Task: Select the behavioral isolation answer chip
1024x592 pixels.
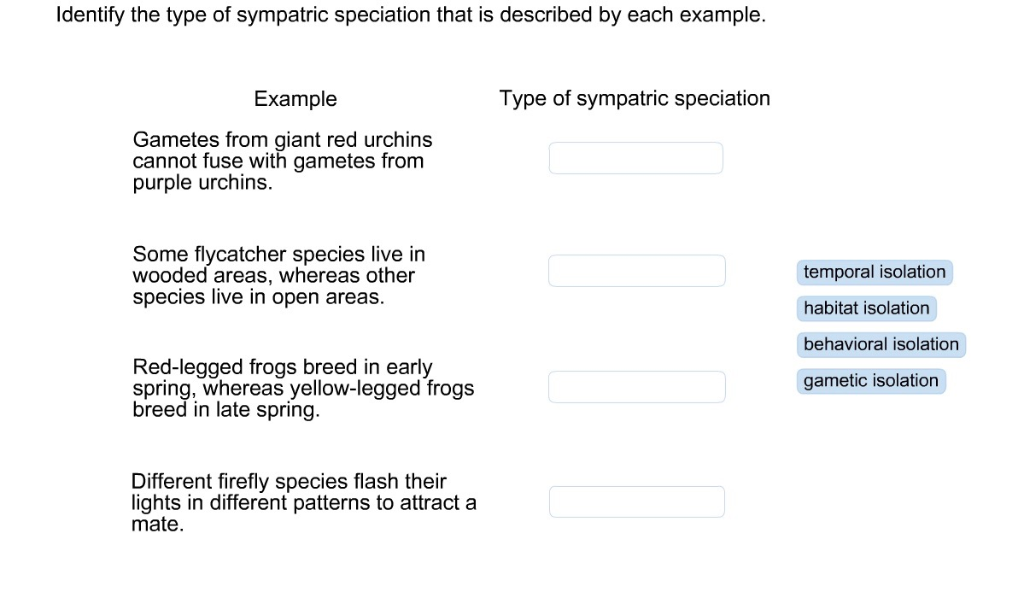Action: (x=880, y=344)
